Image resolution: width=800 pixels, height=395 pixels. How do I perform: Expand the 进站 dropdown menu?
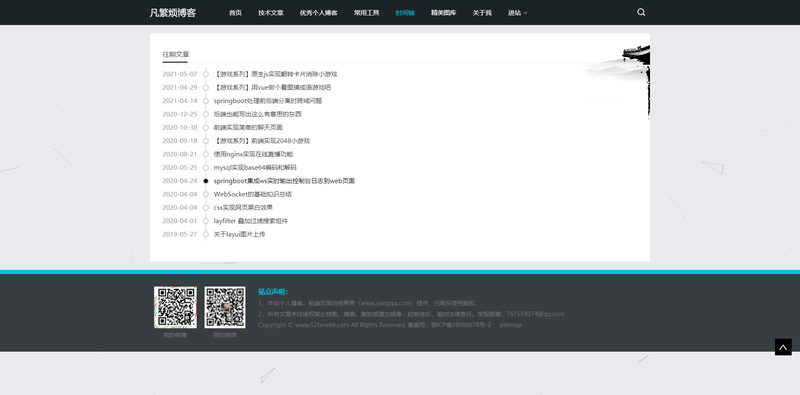(517, 13)
